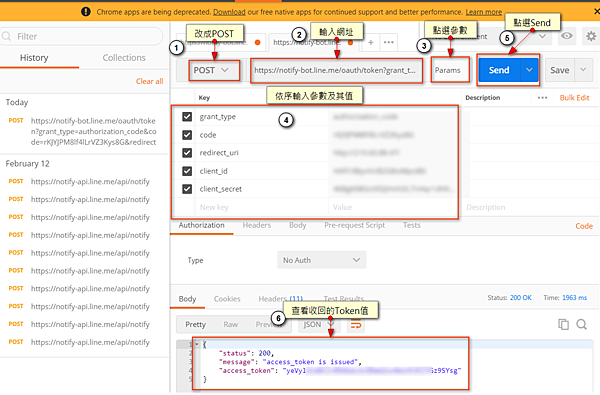This screenshot has width=600, height=395.
Task: Select the Raw view button
Action: click(x=231, y=325)
